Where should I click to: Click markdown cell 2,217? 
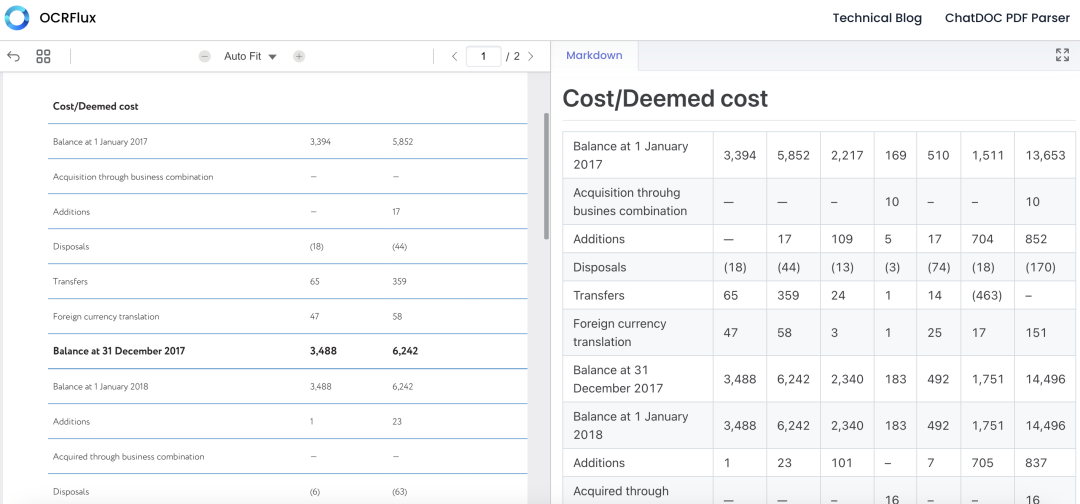click(847, 156)
